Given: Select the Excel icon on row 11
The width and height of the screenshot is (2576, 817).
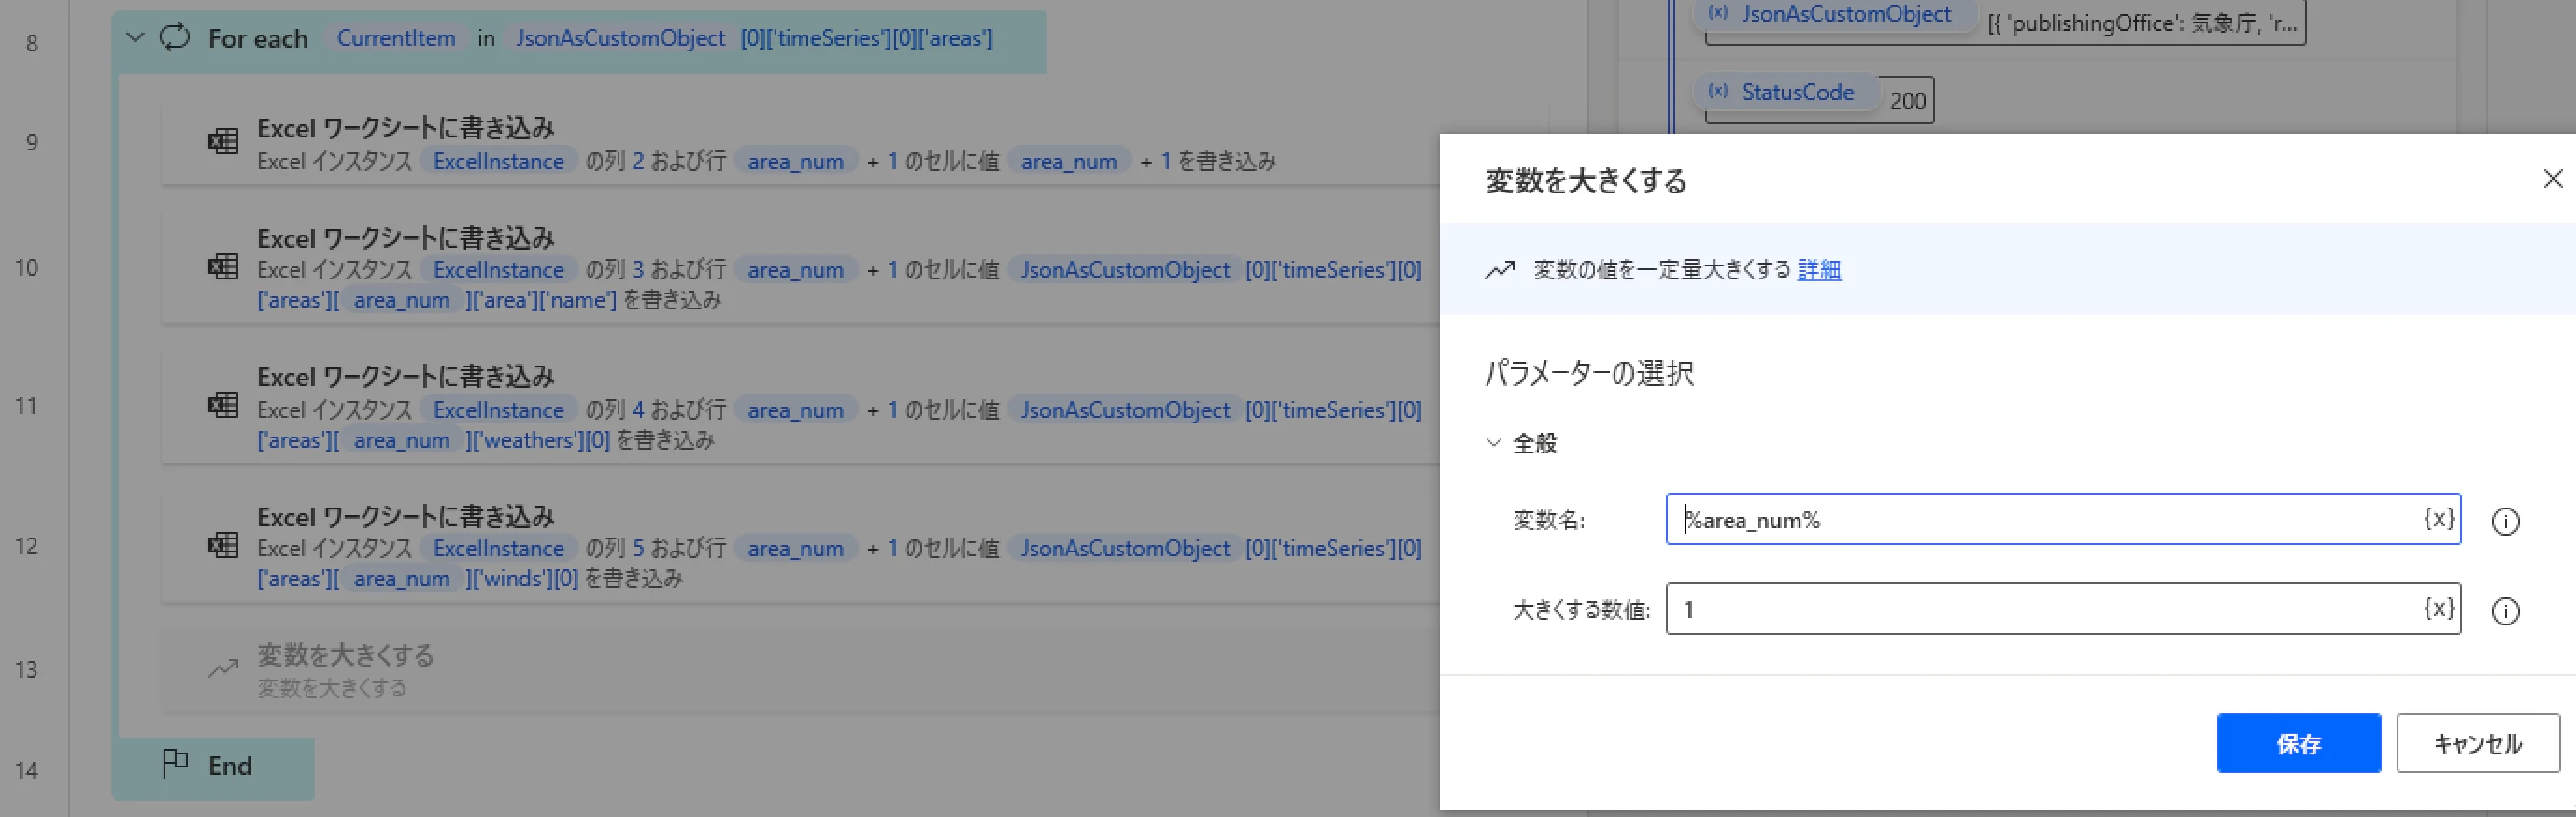Looking at the screenshot, I should (223, 405).
